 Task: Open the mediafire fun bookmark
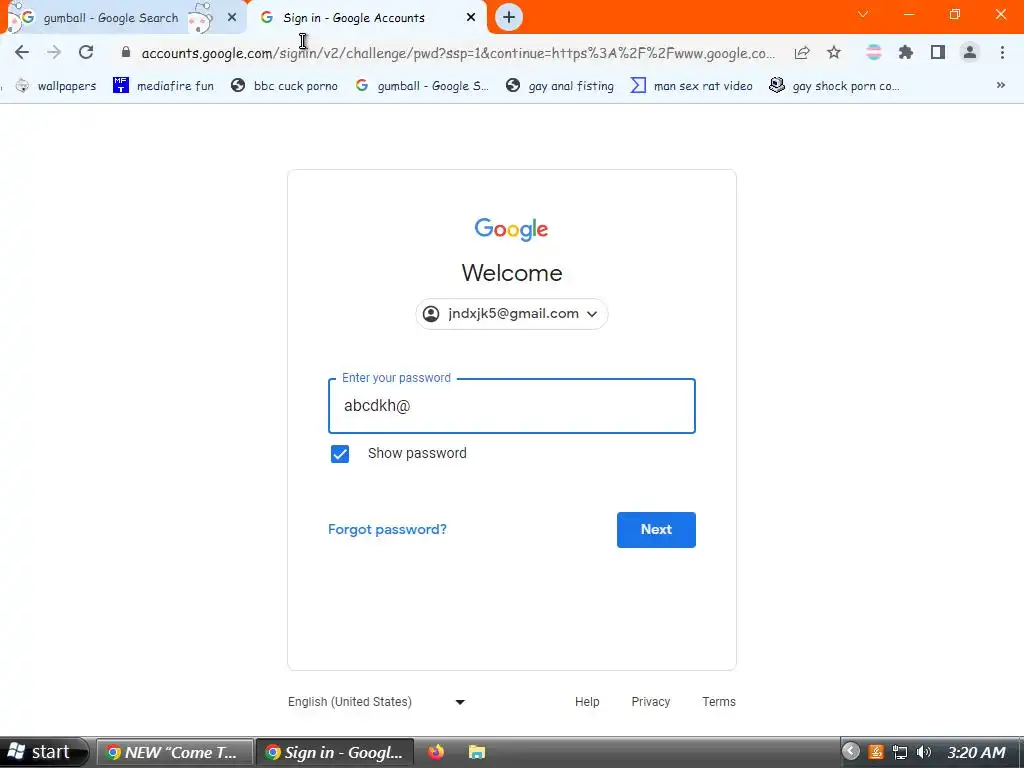point(163,86)
